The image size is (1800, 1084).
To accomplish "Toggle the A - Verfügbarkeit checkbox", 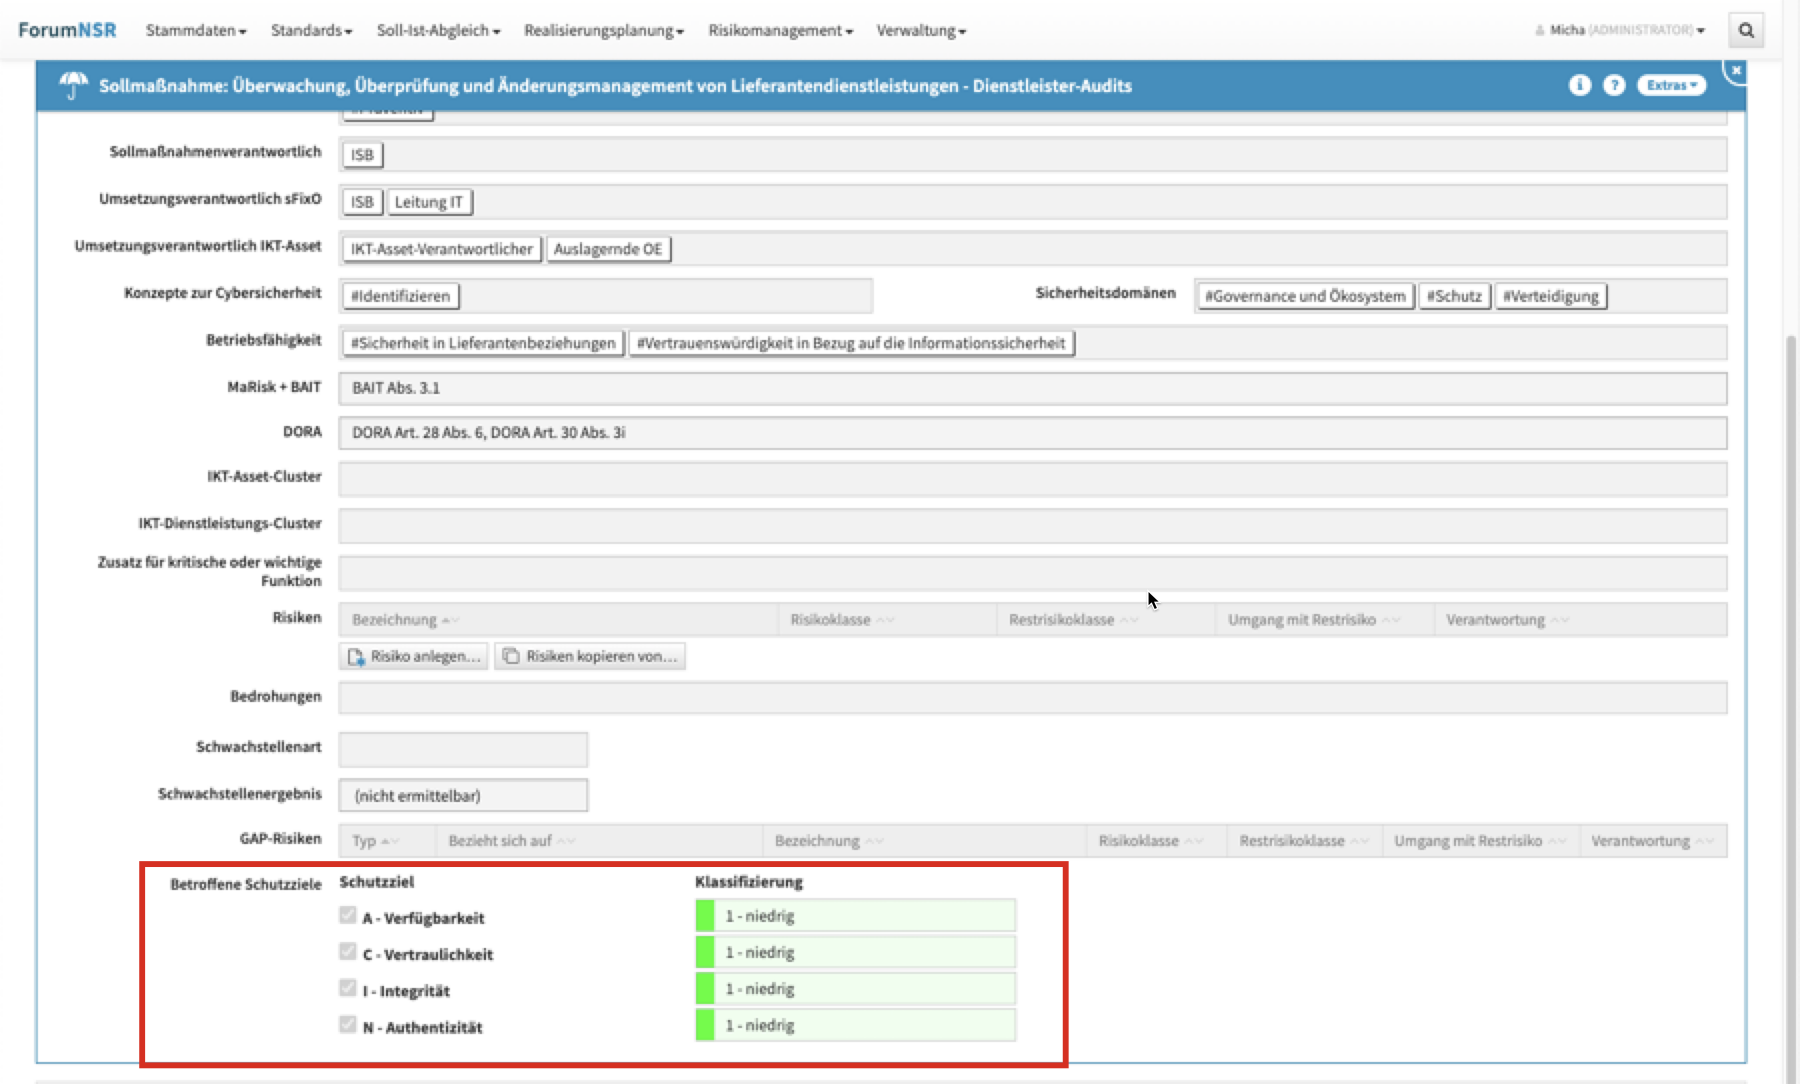I will click(x=348, y=915).
